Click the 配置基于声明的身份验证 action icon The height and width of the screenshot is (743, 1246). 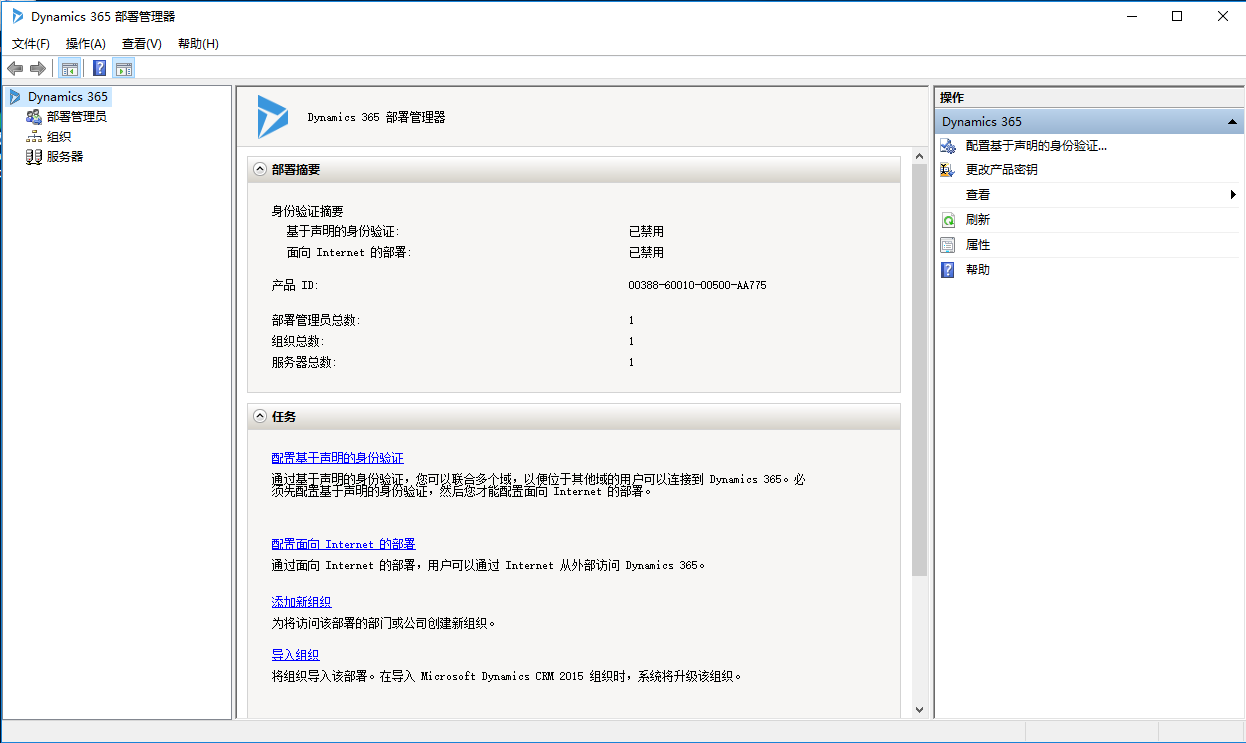[948, 146]
